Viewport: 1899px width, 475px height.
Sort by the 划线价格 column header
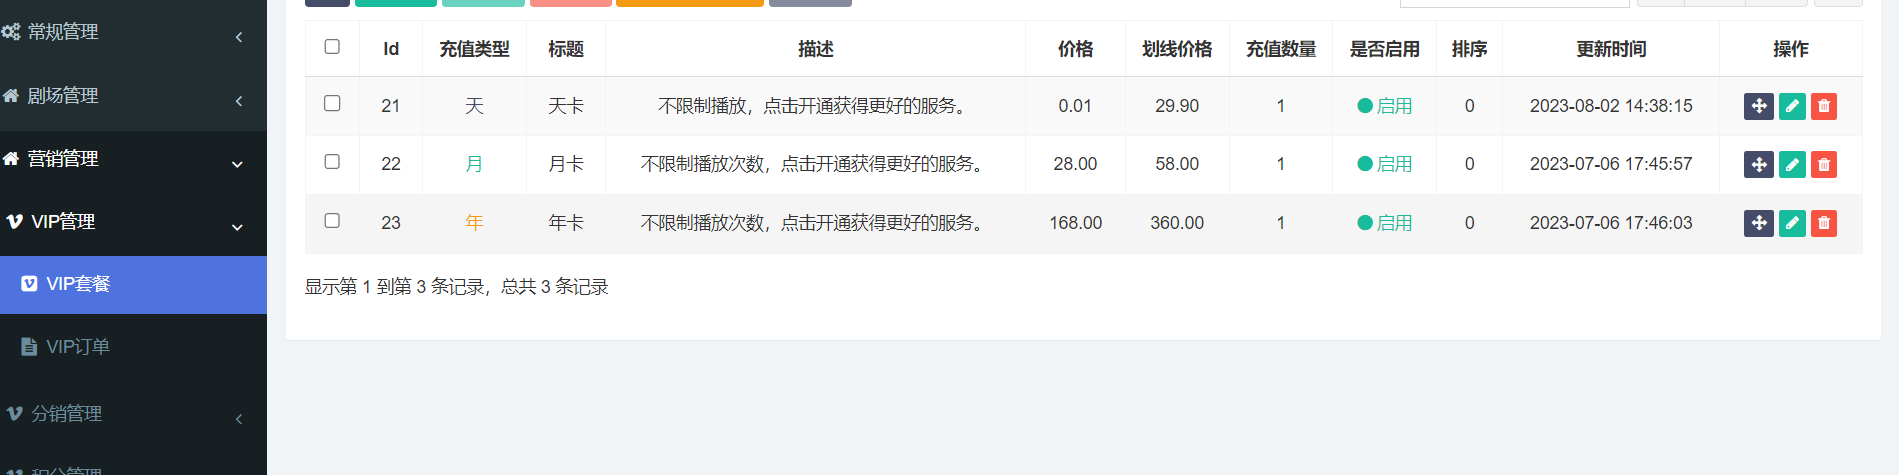point(1177,49)
